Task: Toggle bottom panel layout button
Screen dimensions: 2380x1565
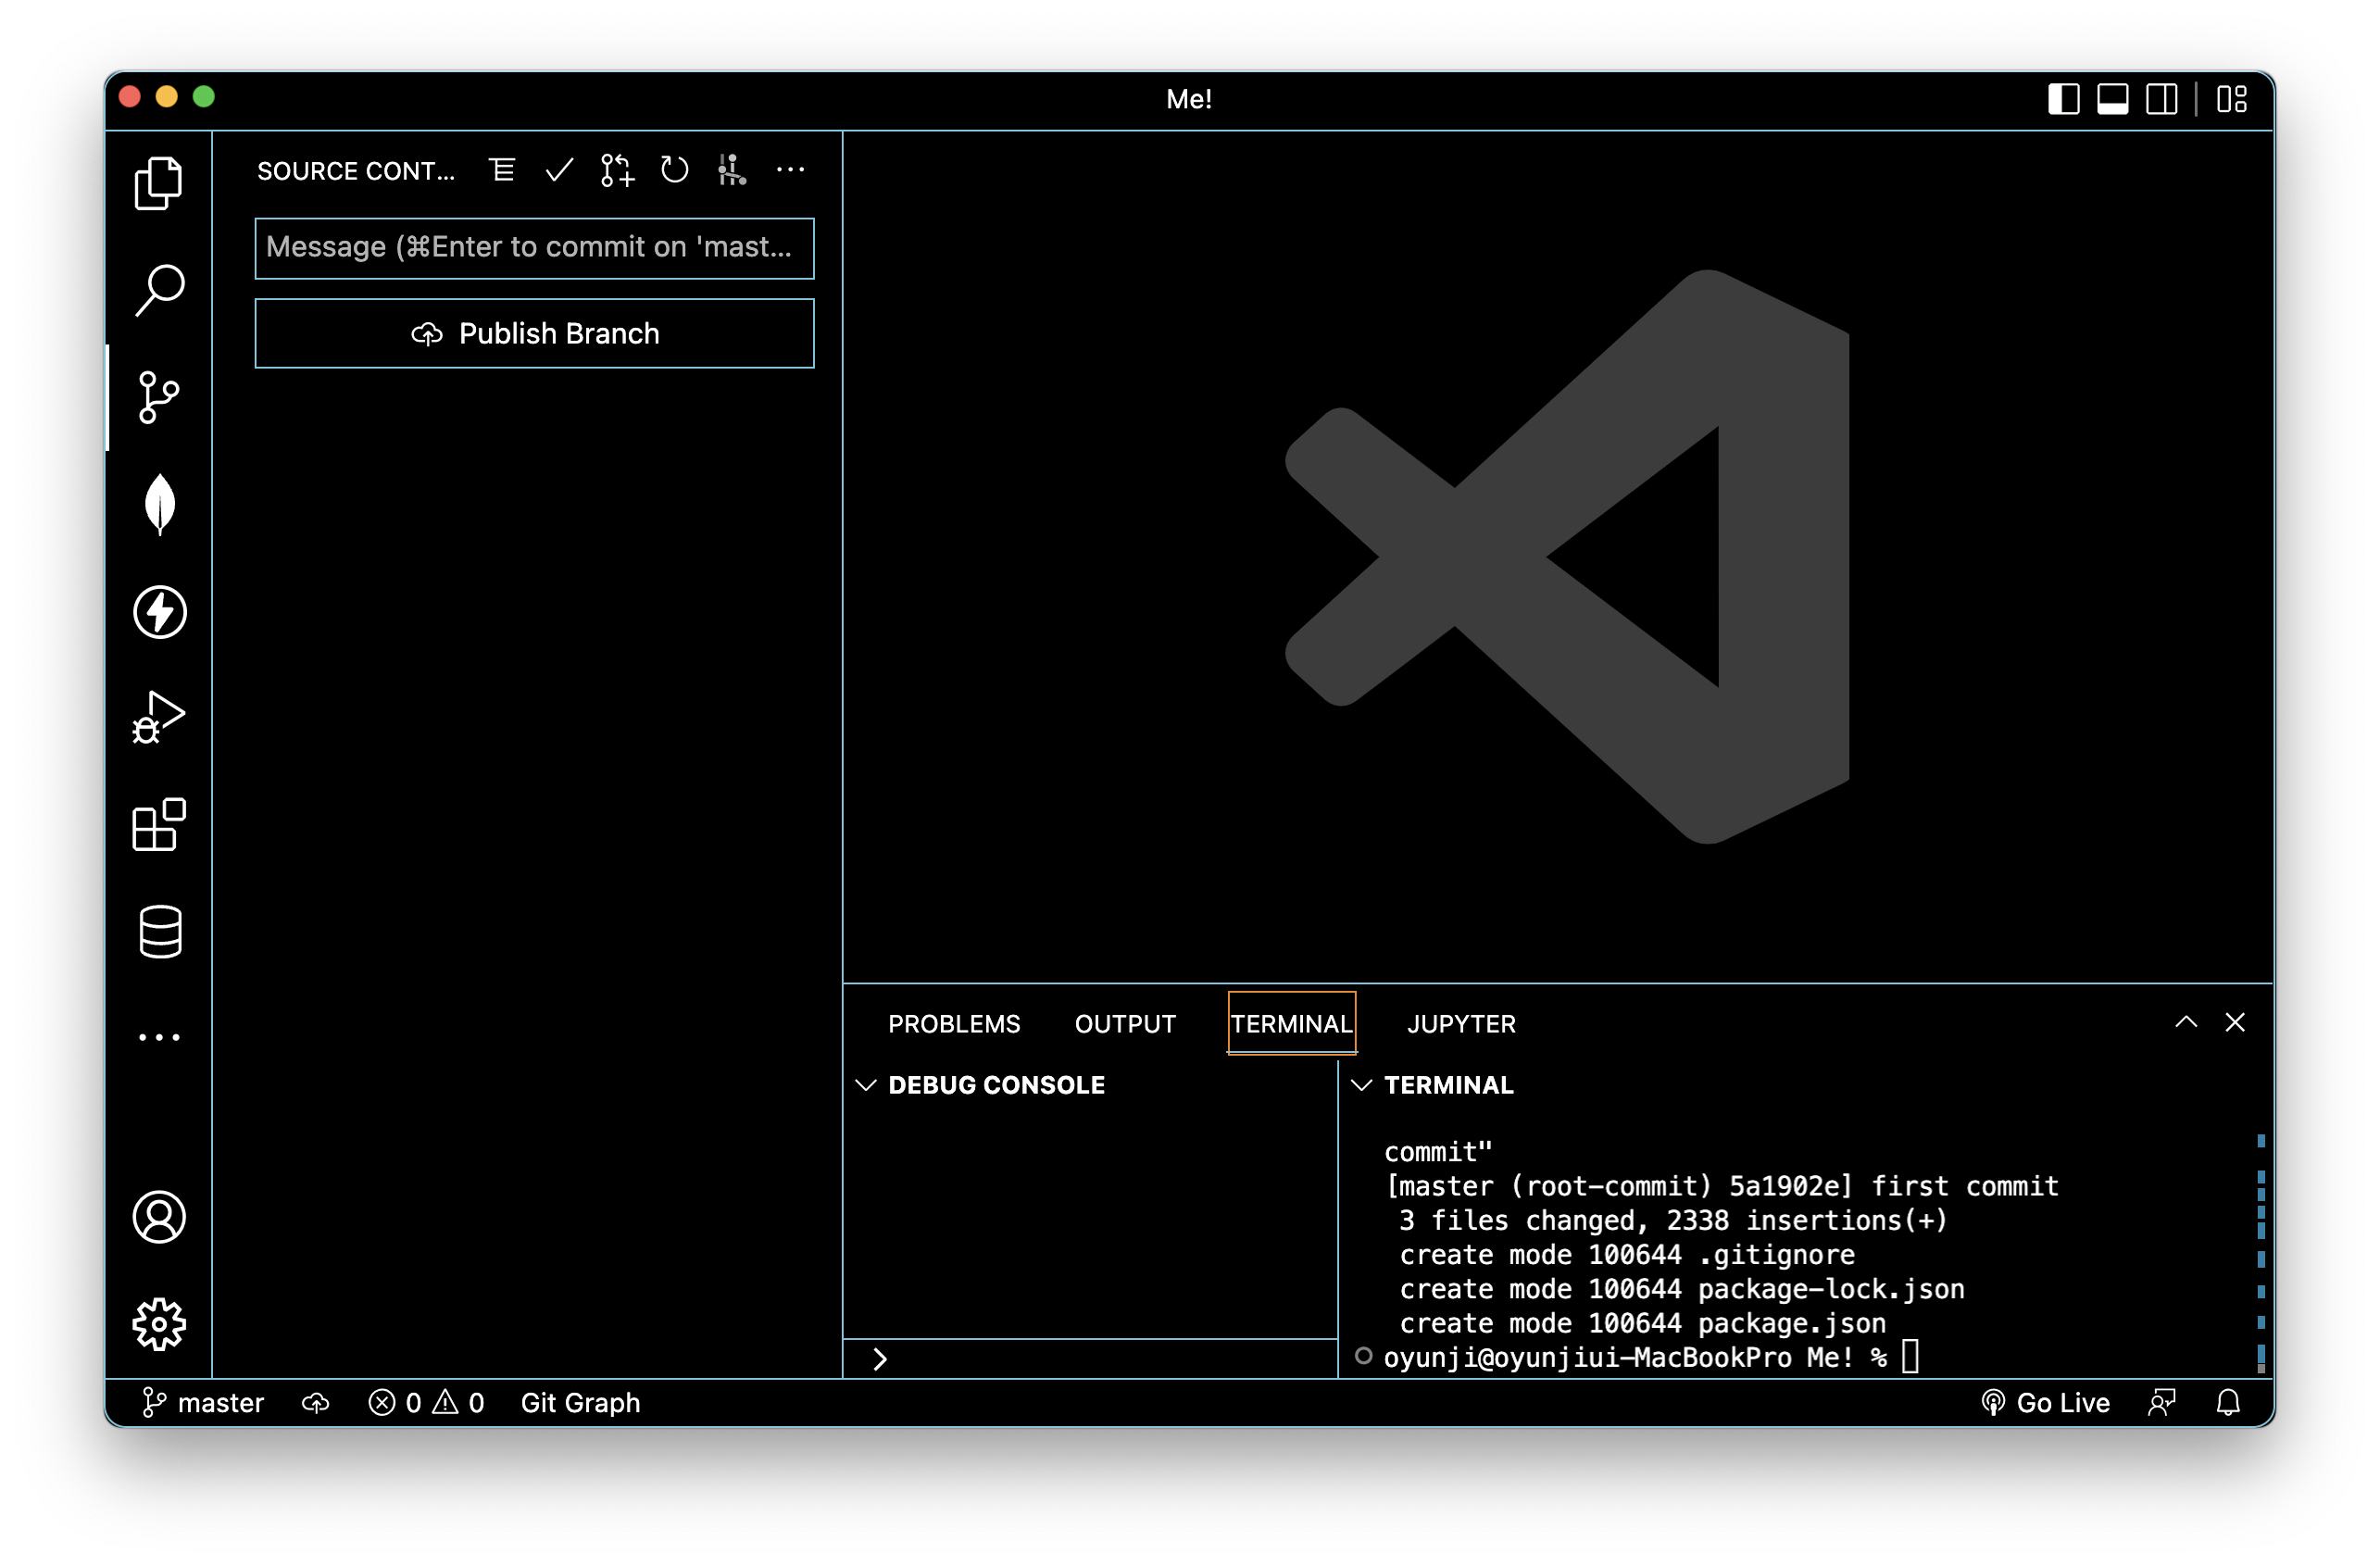Action: tap(2112, 99)
